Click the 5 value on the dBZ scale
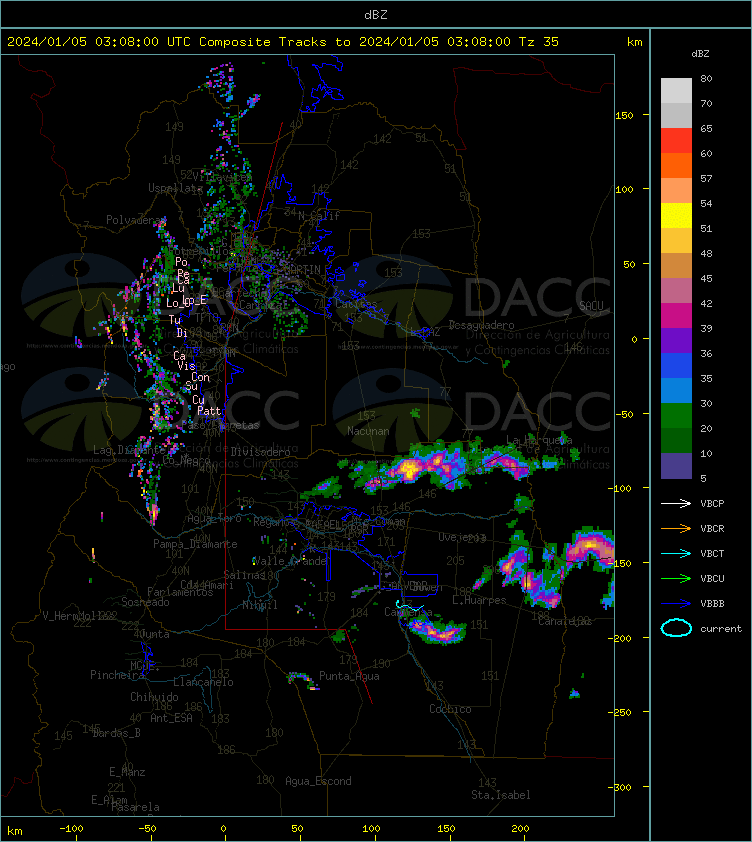Viewport: 752px width, 842px height. point(703,478)
